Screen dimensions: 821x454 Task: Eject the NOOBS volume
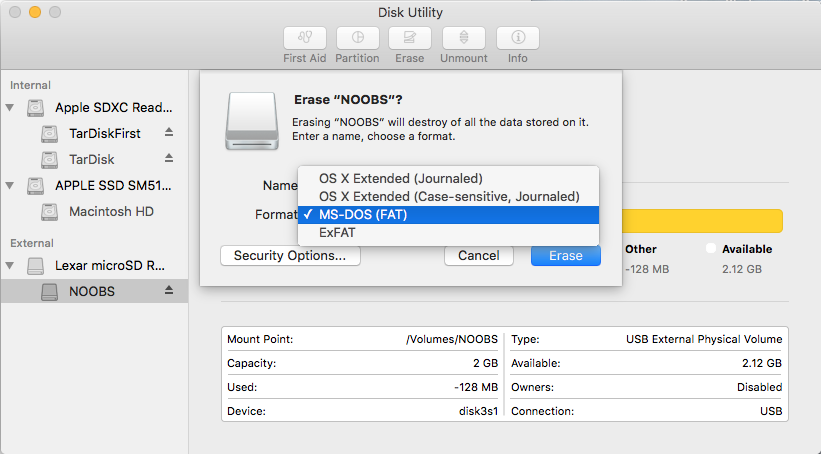[x=169, y=290]
